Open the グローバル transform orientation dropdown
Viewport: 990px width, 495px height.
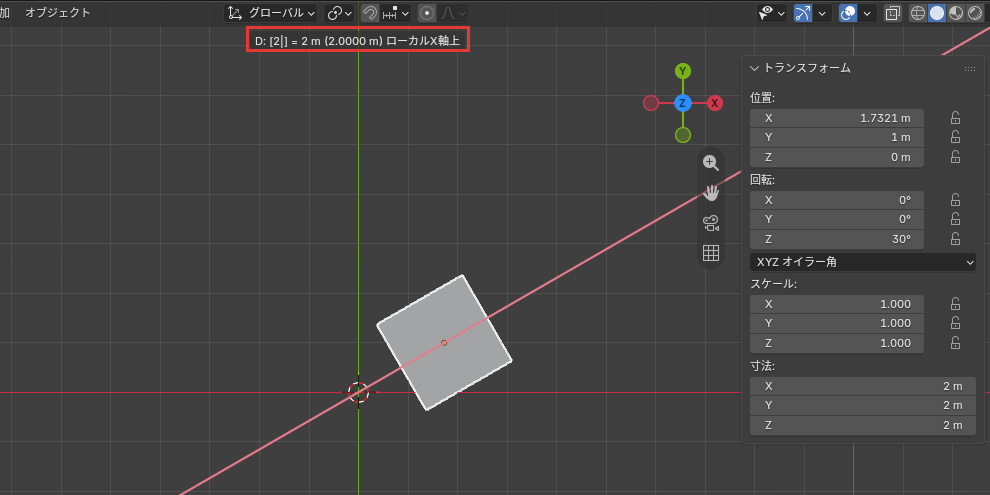point(272,13)
